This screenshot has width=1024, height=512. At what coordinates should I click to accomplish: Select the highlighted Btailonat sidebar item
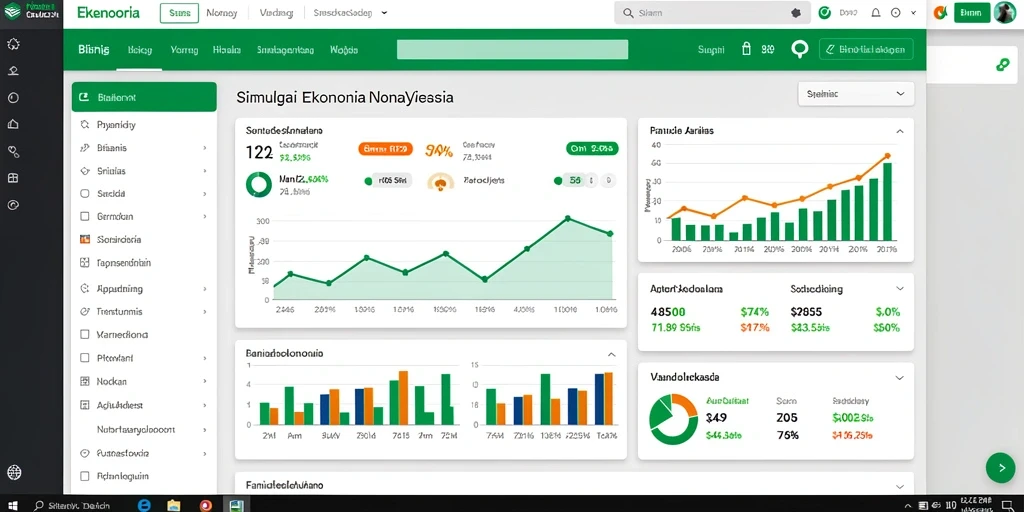pos(144,97)
